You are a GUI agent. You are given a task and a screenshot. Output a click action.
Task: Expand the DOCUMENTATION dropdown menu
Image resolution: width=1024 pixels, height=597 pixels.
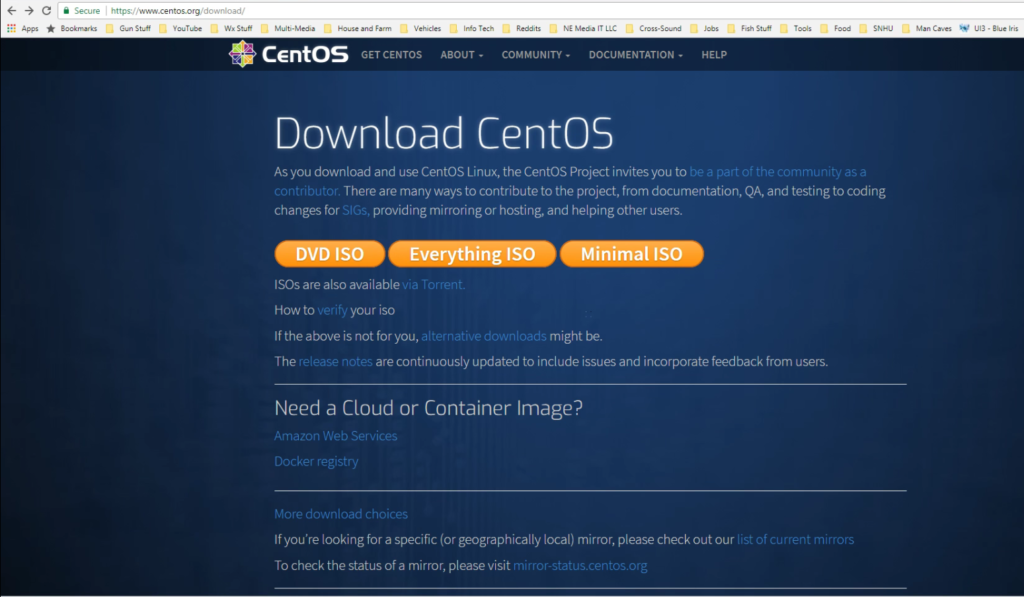click(x=635, y=55)
